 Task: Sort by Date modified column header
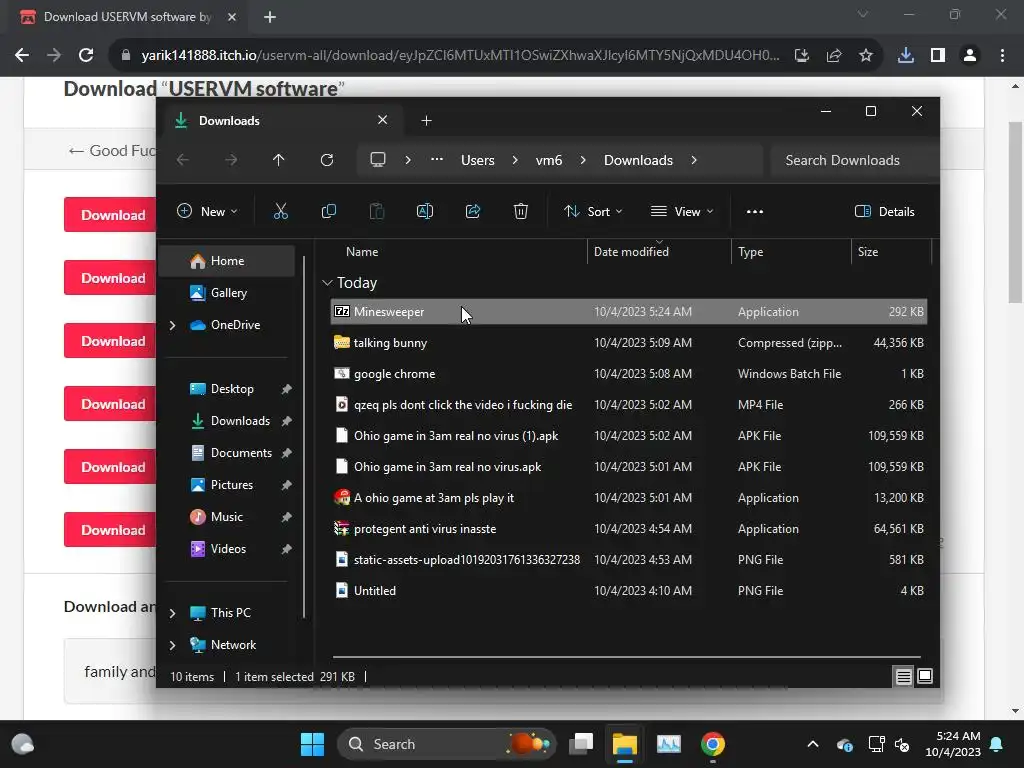coord(659,251)
